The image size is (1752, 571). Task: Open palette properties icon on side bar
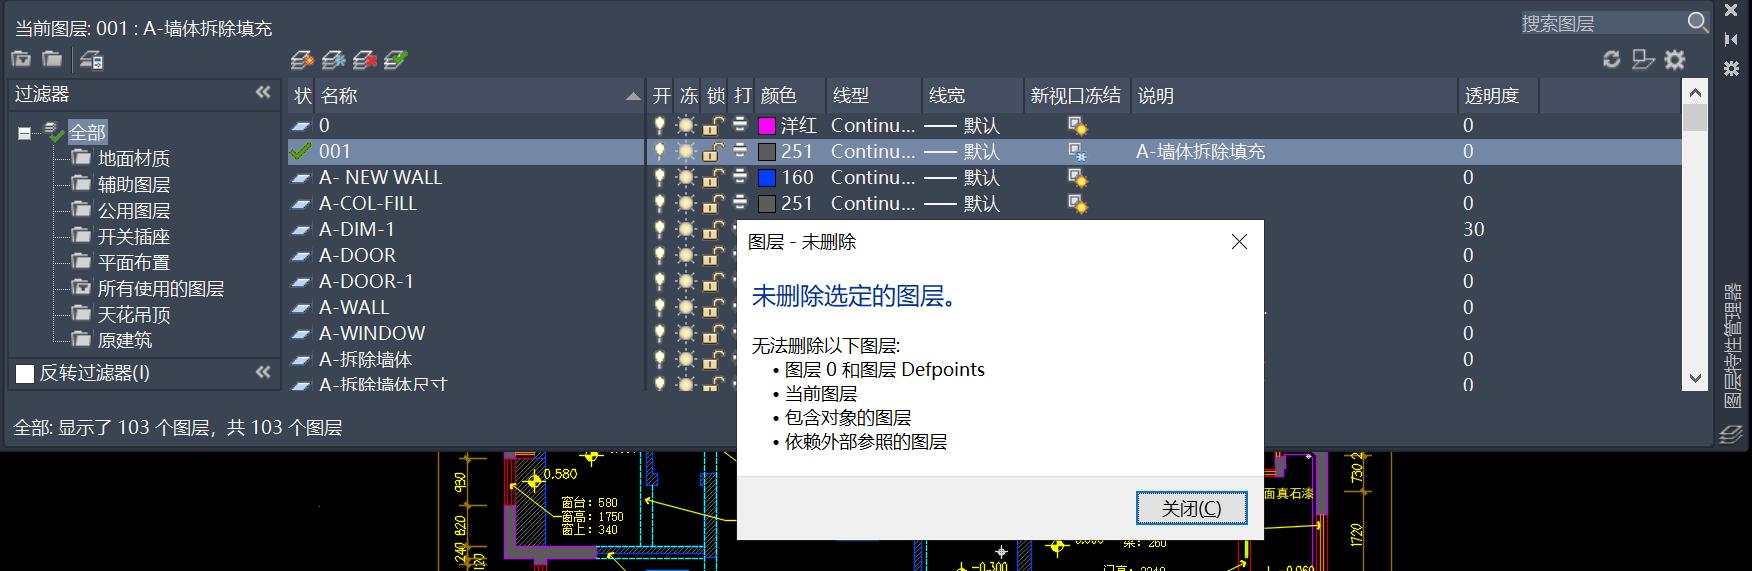(1732, 68)
